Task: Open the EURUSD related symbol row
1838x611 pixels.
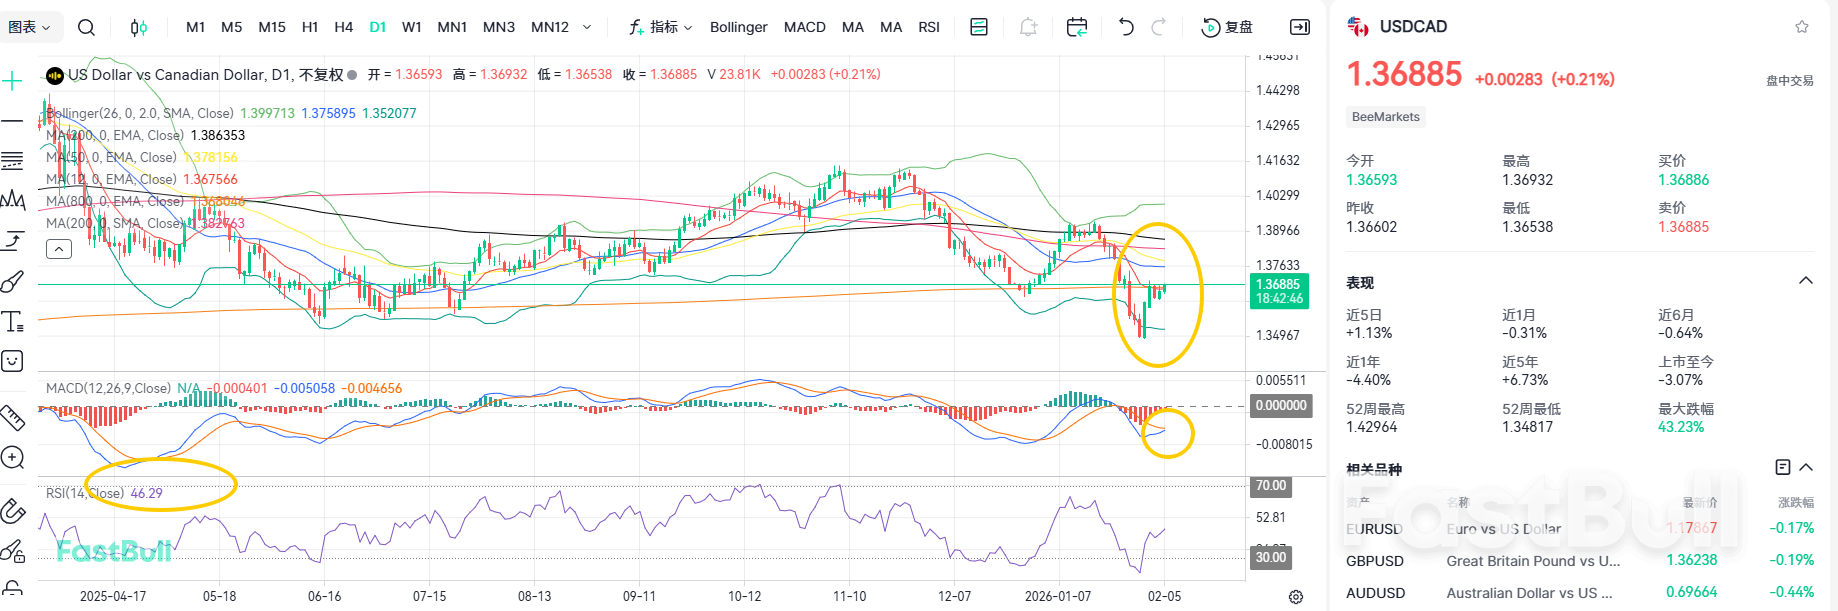Action: (1580, 528)
